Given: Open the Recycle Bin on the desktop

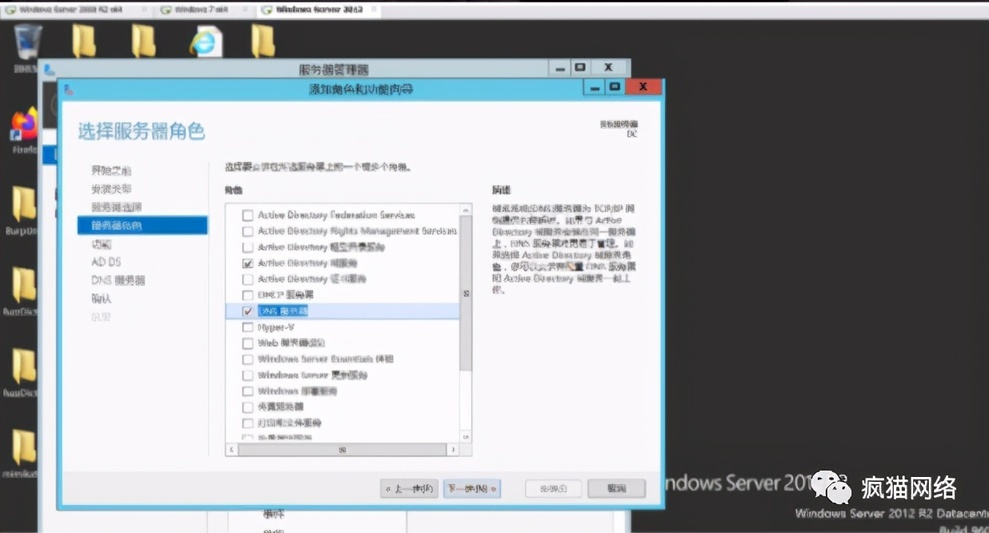Looking at the screenshot, I should (x=27, y=42).
